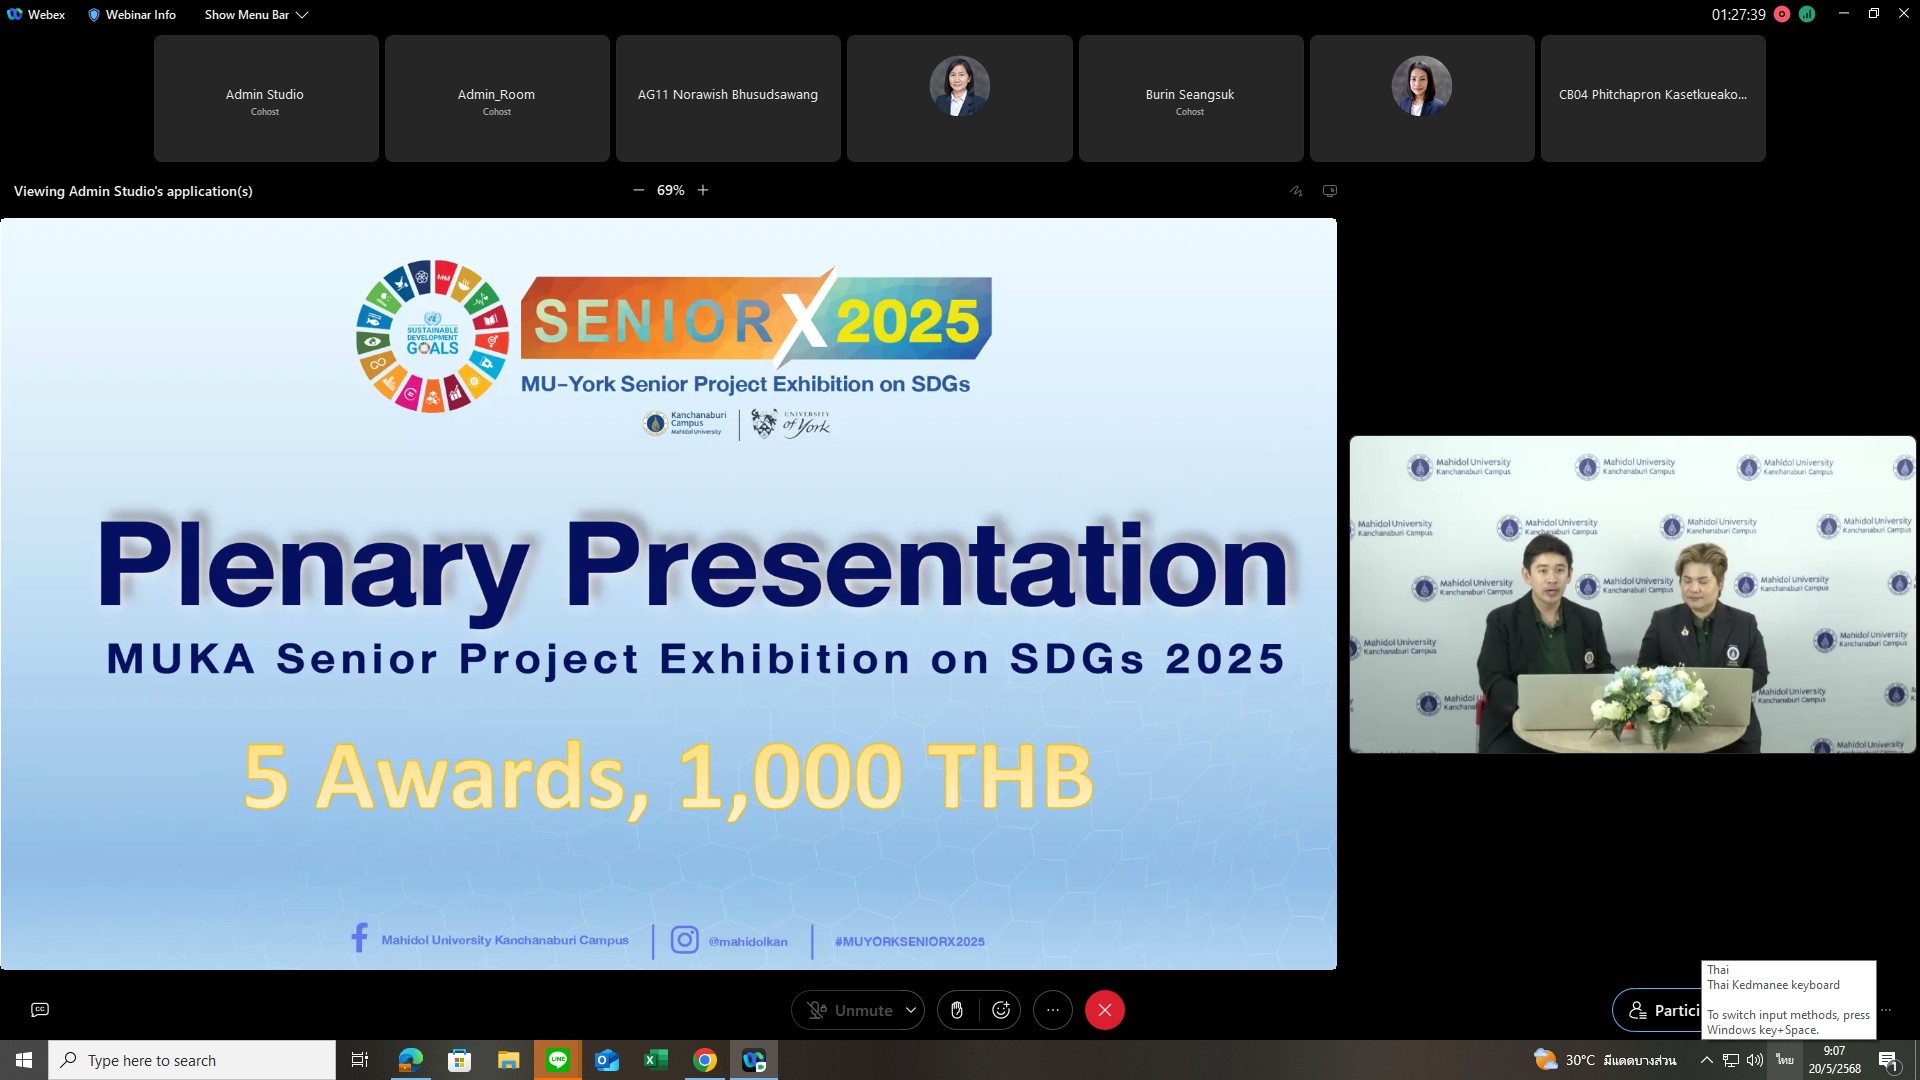1920x1080 pixels.
Task: Zoom out the shared content view
Action: coord(639,190)
